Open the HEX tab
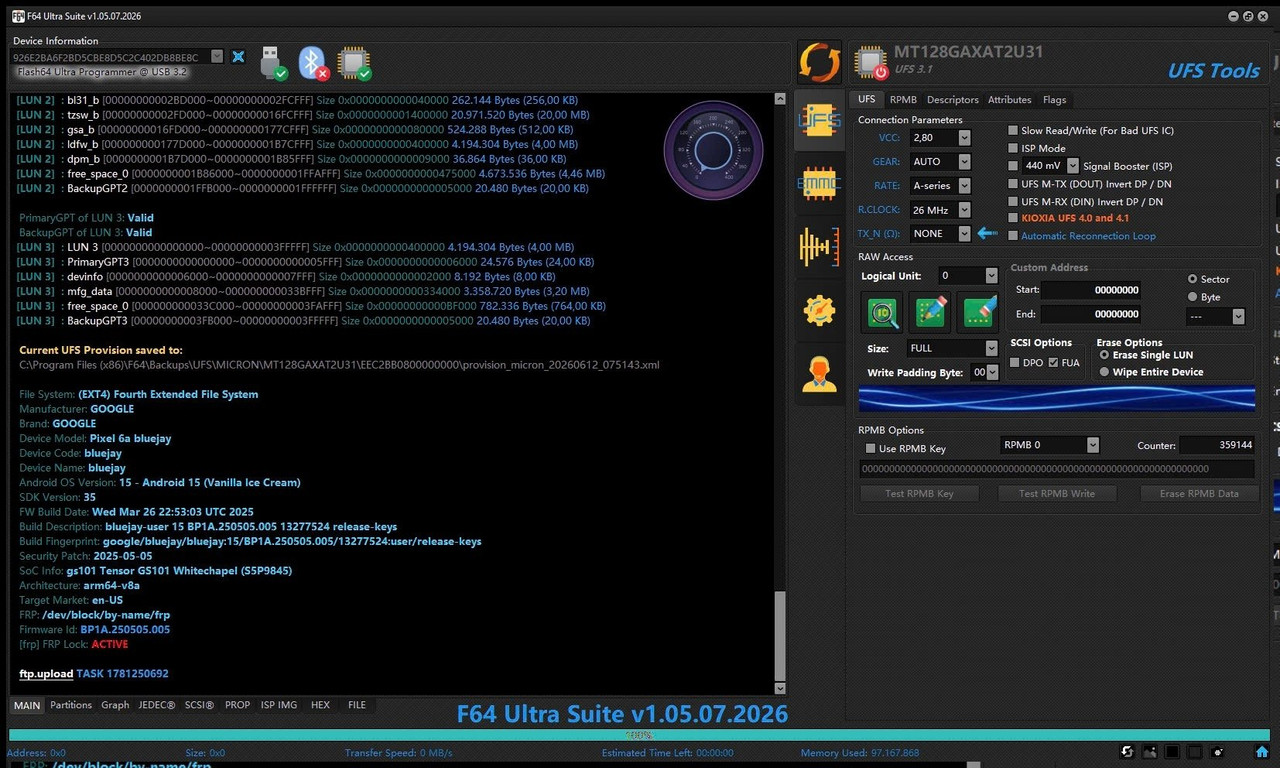Screen dimensions: 1280x768 click(320, 705)
